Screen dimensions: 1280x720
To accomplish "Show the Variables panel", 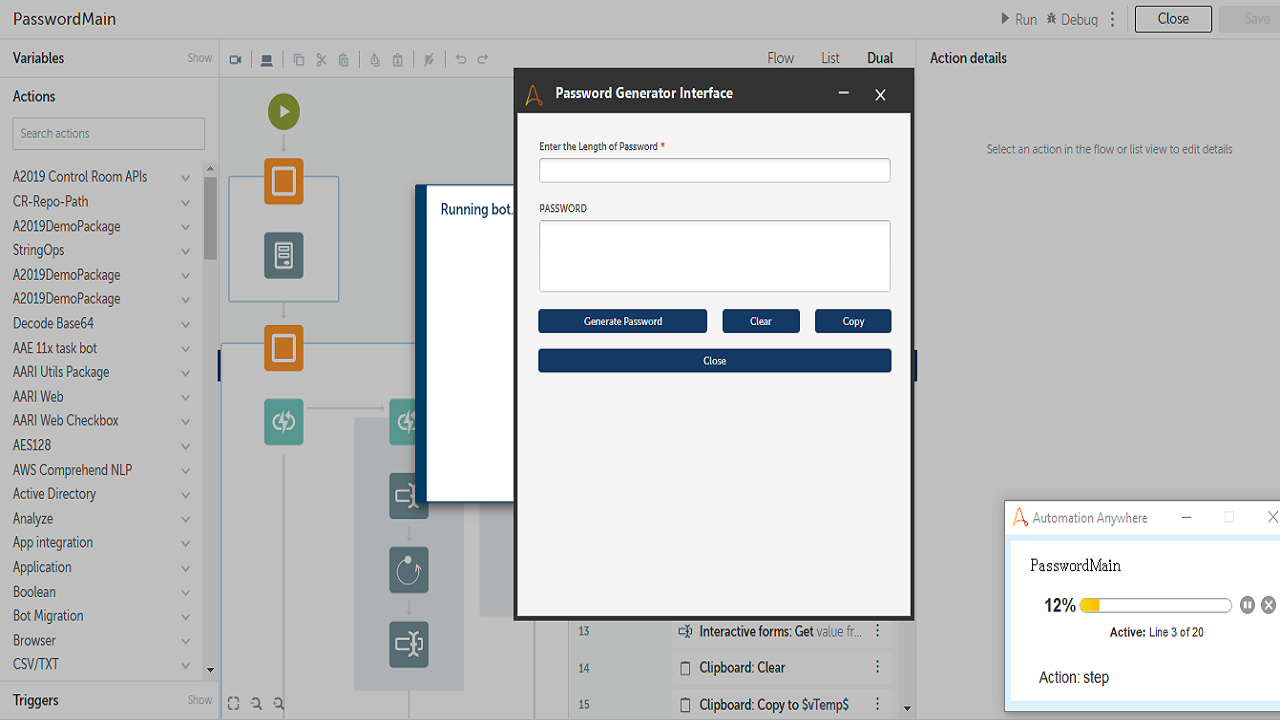I will (200, 58).
